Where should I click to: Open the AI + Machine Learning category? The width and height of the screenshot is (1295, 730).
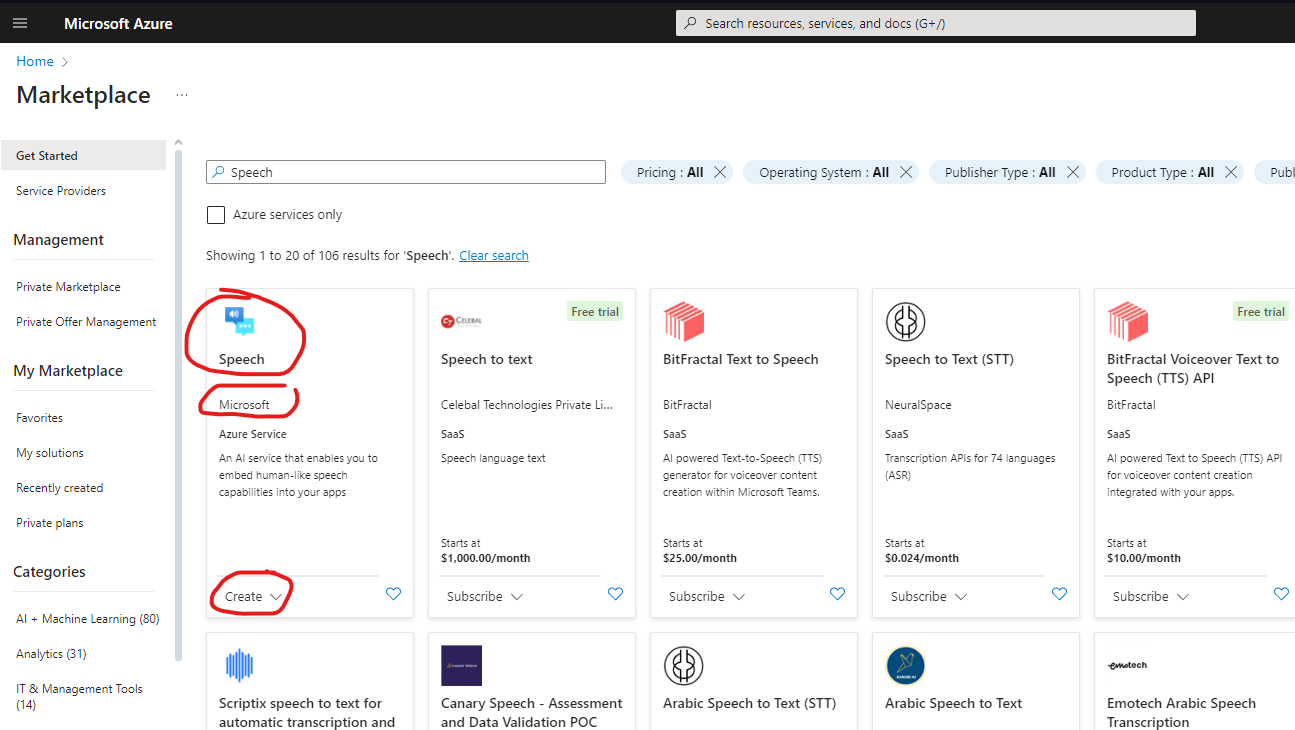[87, 618]
